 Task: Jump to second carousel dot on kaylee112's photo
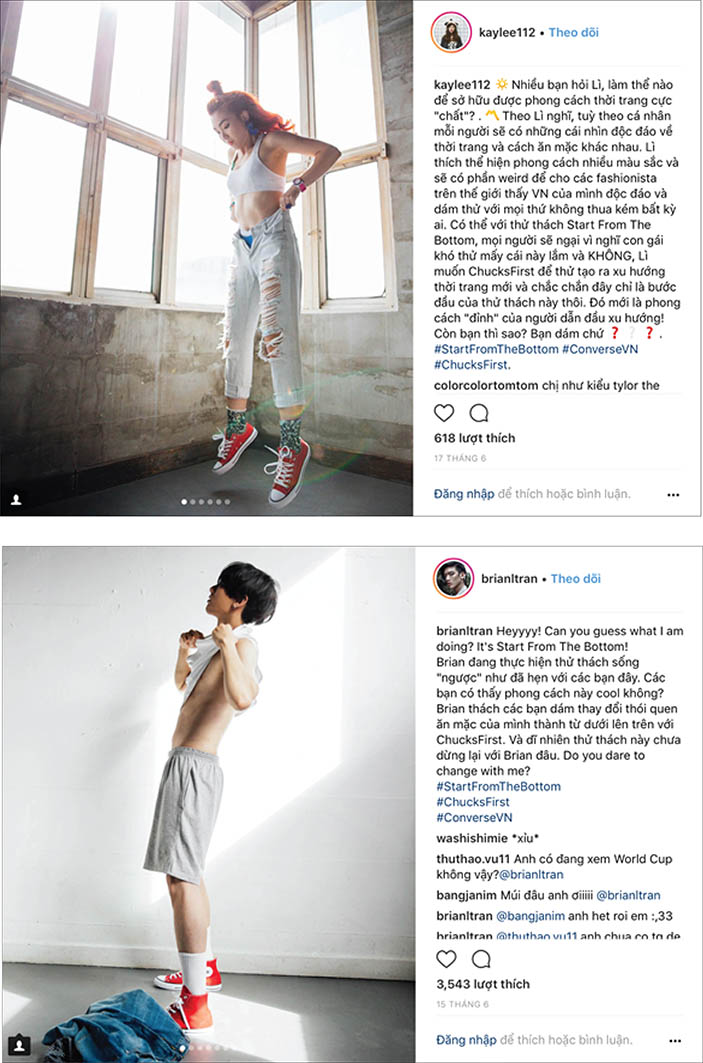coord(193,502)
